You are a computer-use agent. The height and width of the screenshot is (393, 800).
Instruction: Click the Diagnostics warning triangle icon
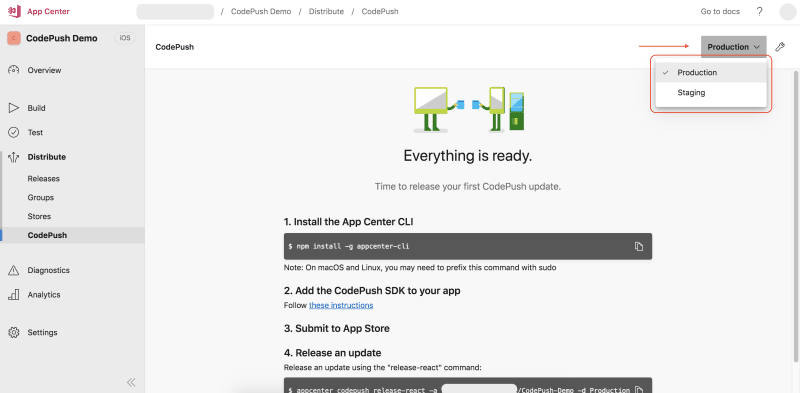(x=14, y=271)
